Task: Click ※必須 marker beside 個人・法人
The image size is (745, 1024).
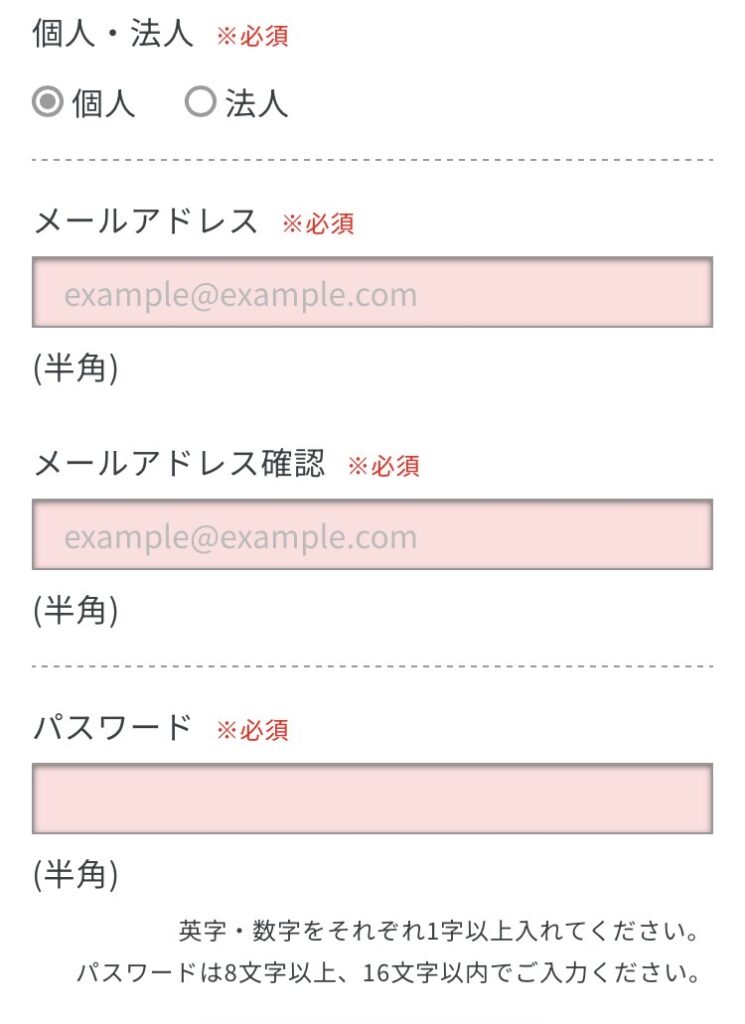Action: (x=253, y=36)
